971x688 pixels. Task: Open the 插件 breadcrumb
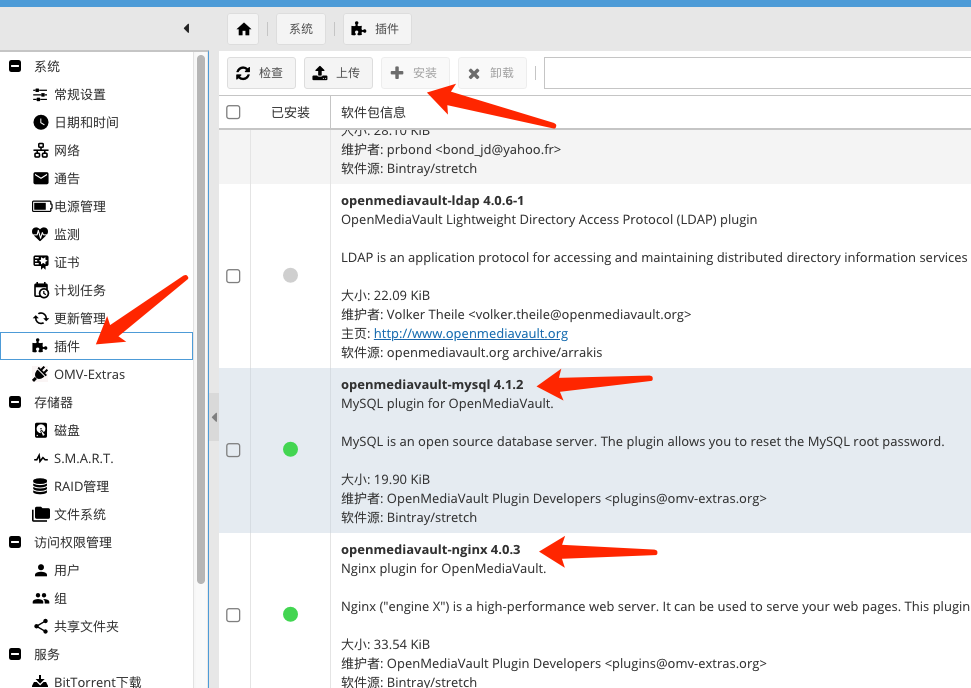click(x=377, y=29)
